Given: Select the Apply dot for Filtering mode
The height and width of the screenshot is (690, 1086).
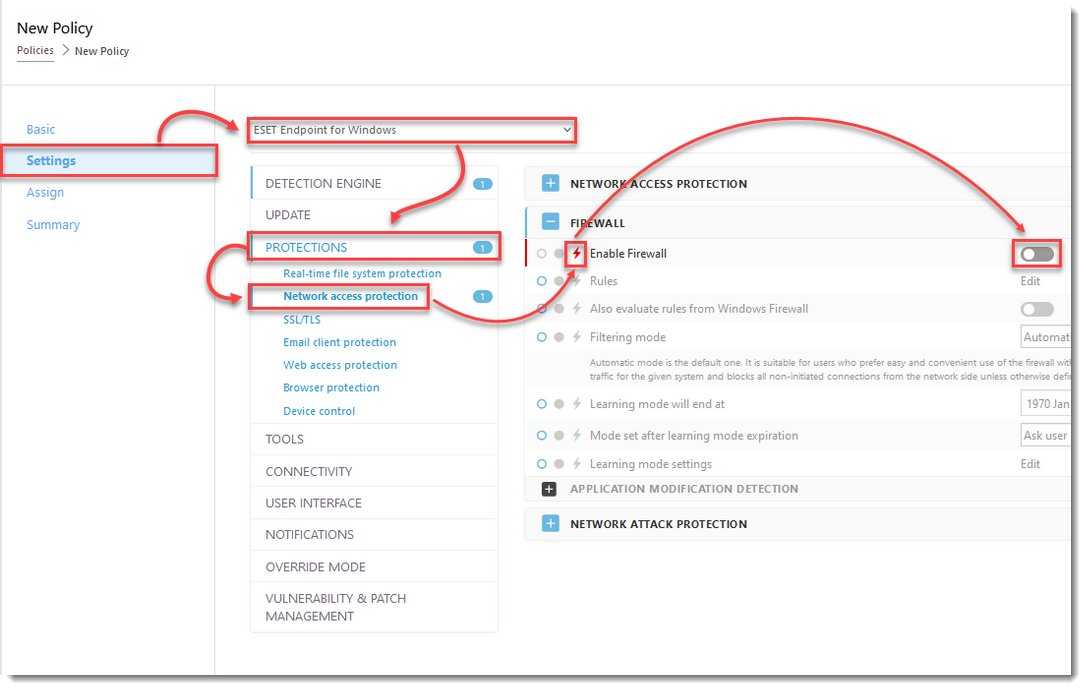Looking at the screenshot, I should [x=559, y=337].
